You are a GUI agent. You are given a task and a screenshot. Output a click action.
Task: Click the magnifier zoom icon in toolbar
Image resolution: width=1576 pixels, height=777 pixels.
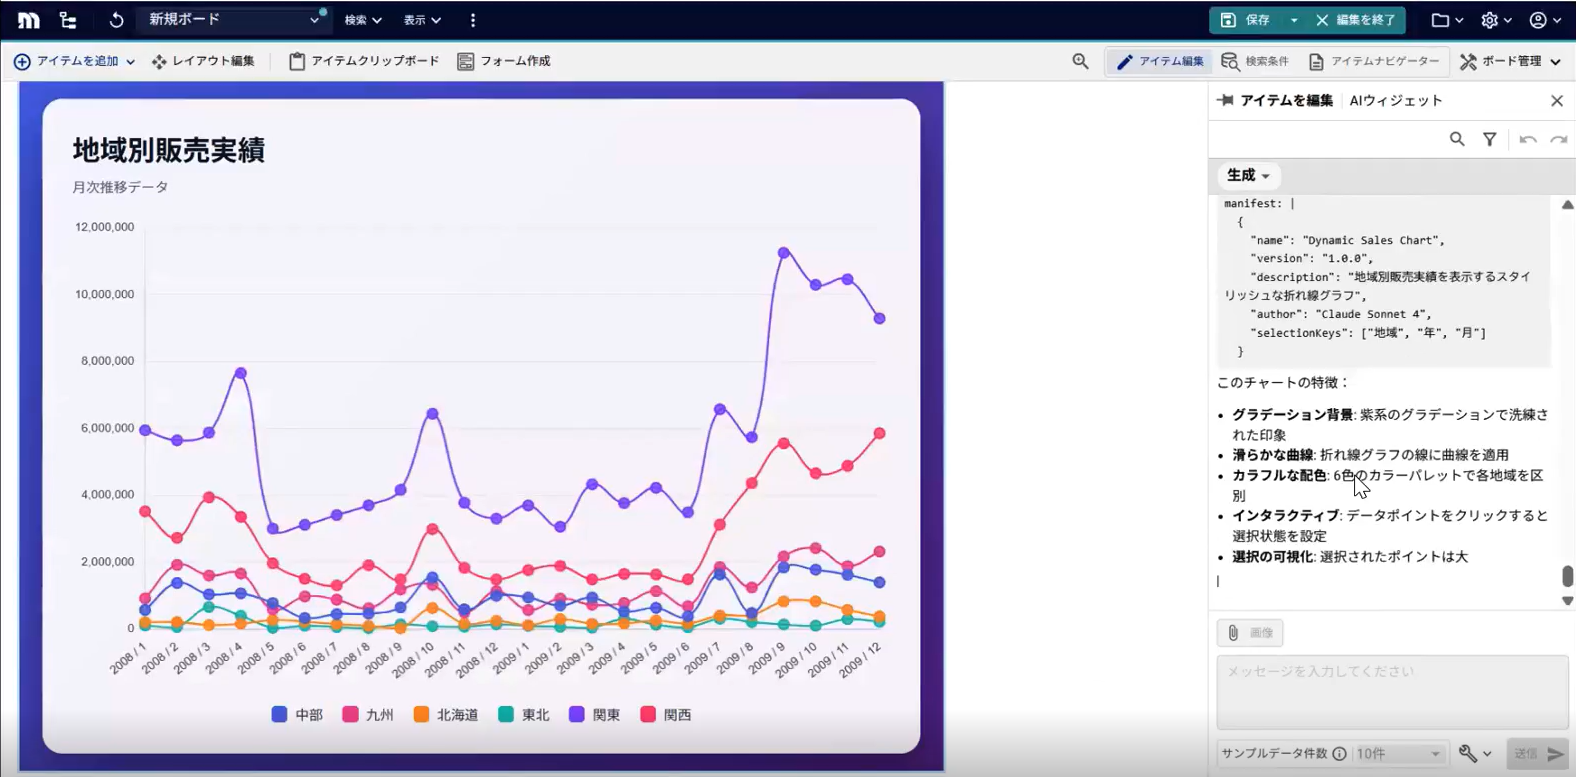1080,61
